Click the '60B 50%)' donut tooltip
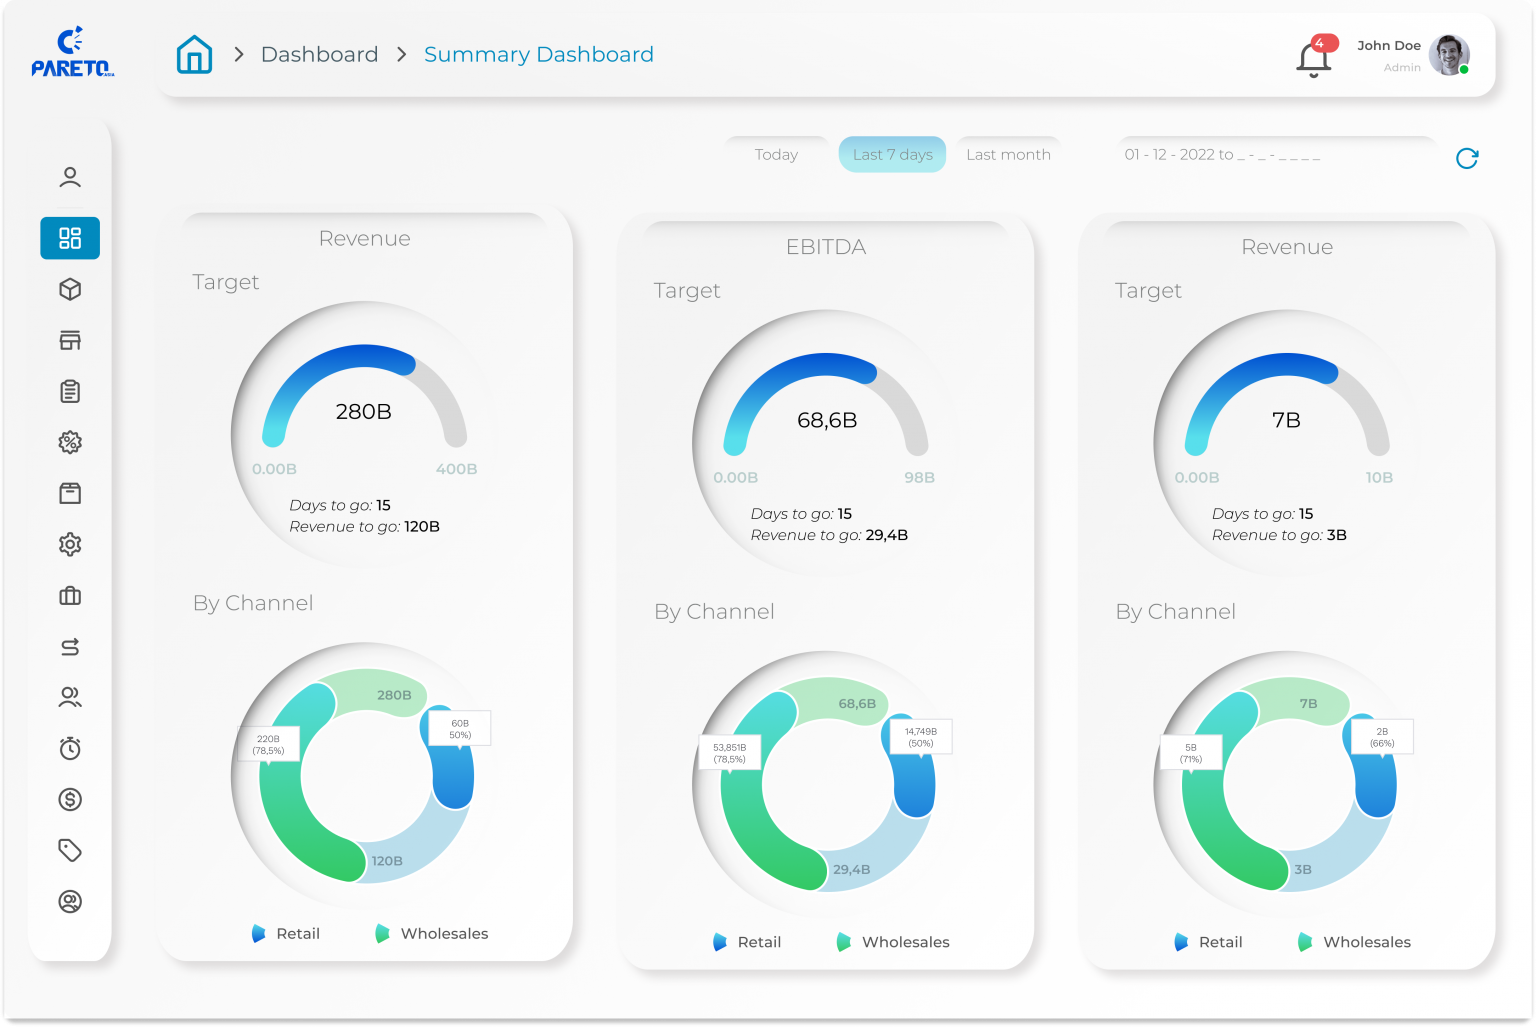Screen dimensions: 1536x1027 (x=460, y=729)
